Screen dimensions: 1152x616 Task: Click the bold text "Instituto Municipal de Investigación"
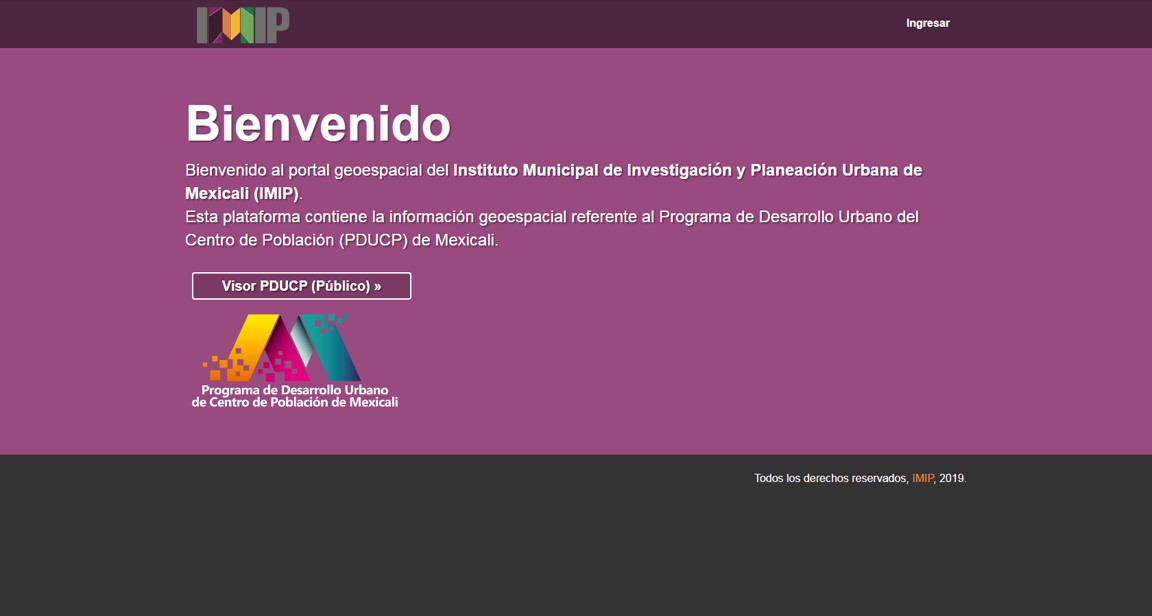tap(592, 171)
